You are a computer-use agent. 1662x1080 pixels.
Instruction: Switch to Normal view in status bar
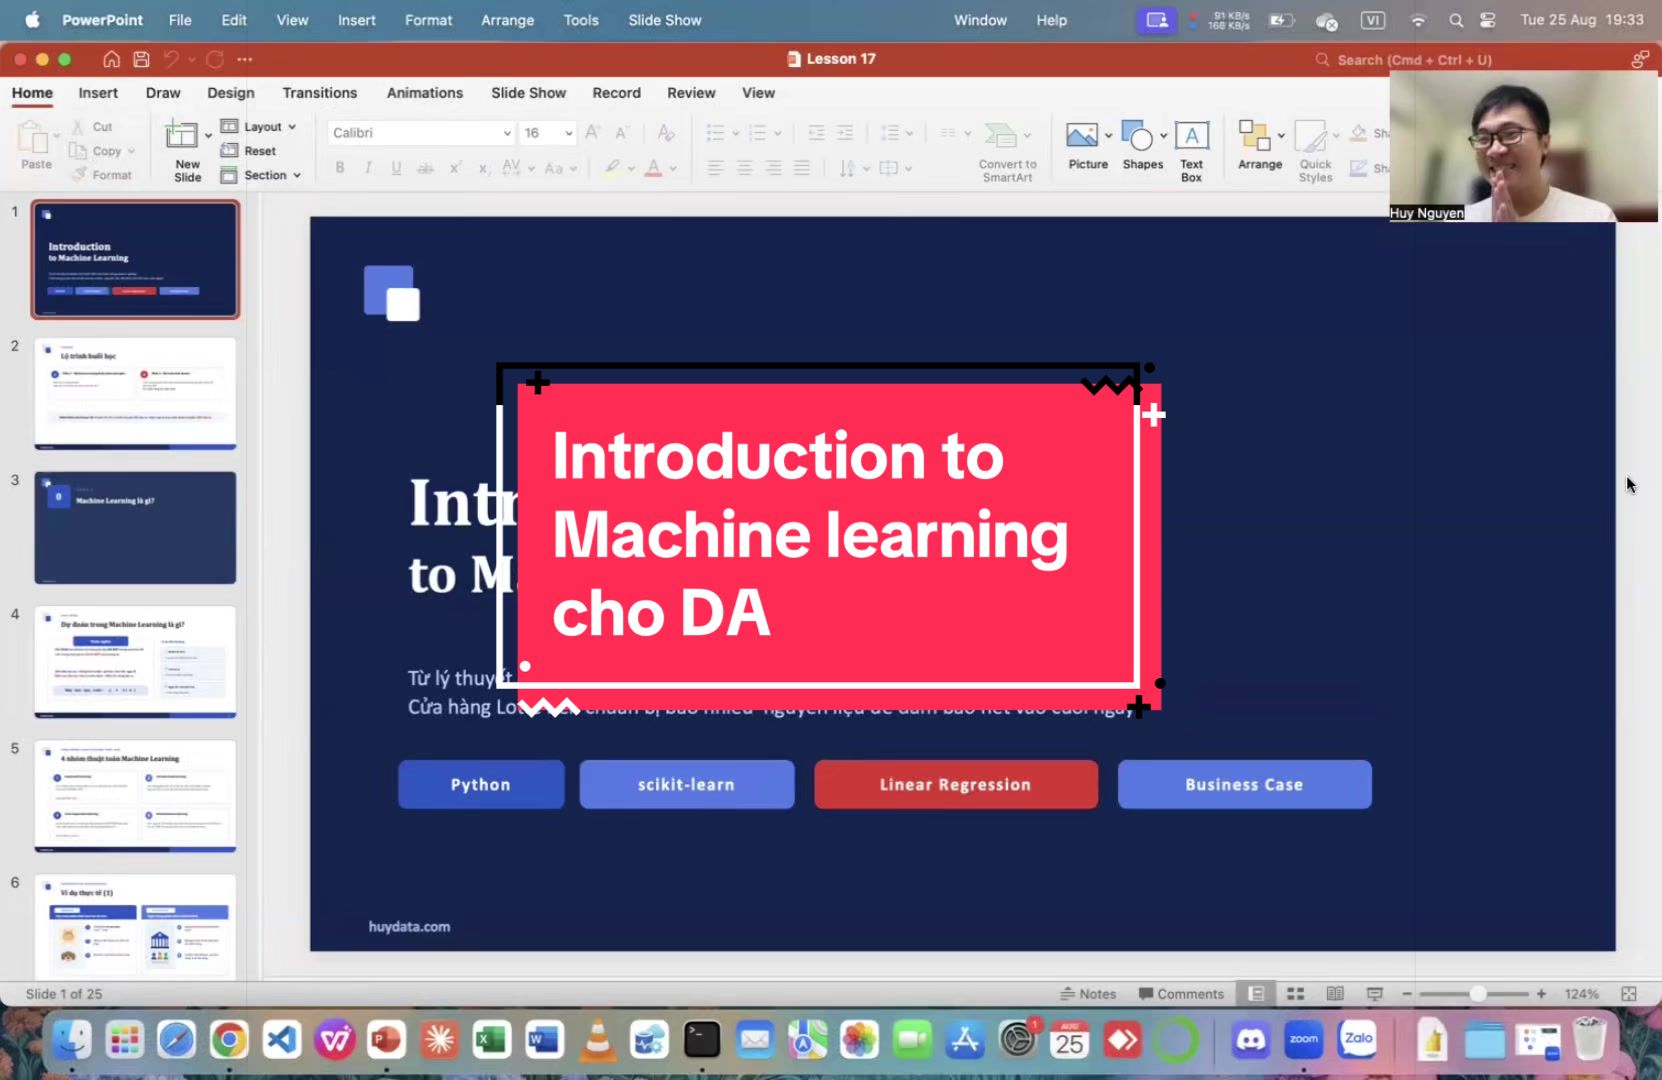[1256, 994]
